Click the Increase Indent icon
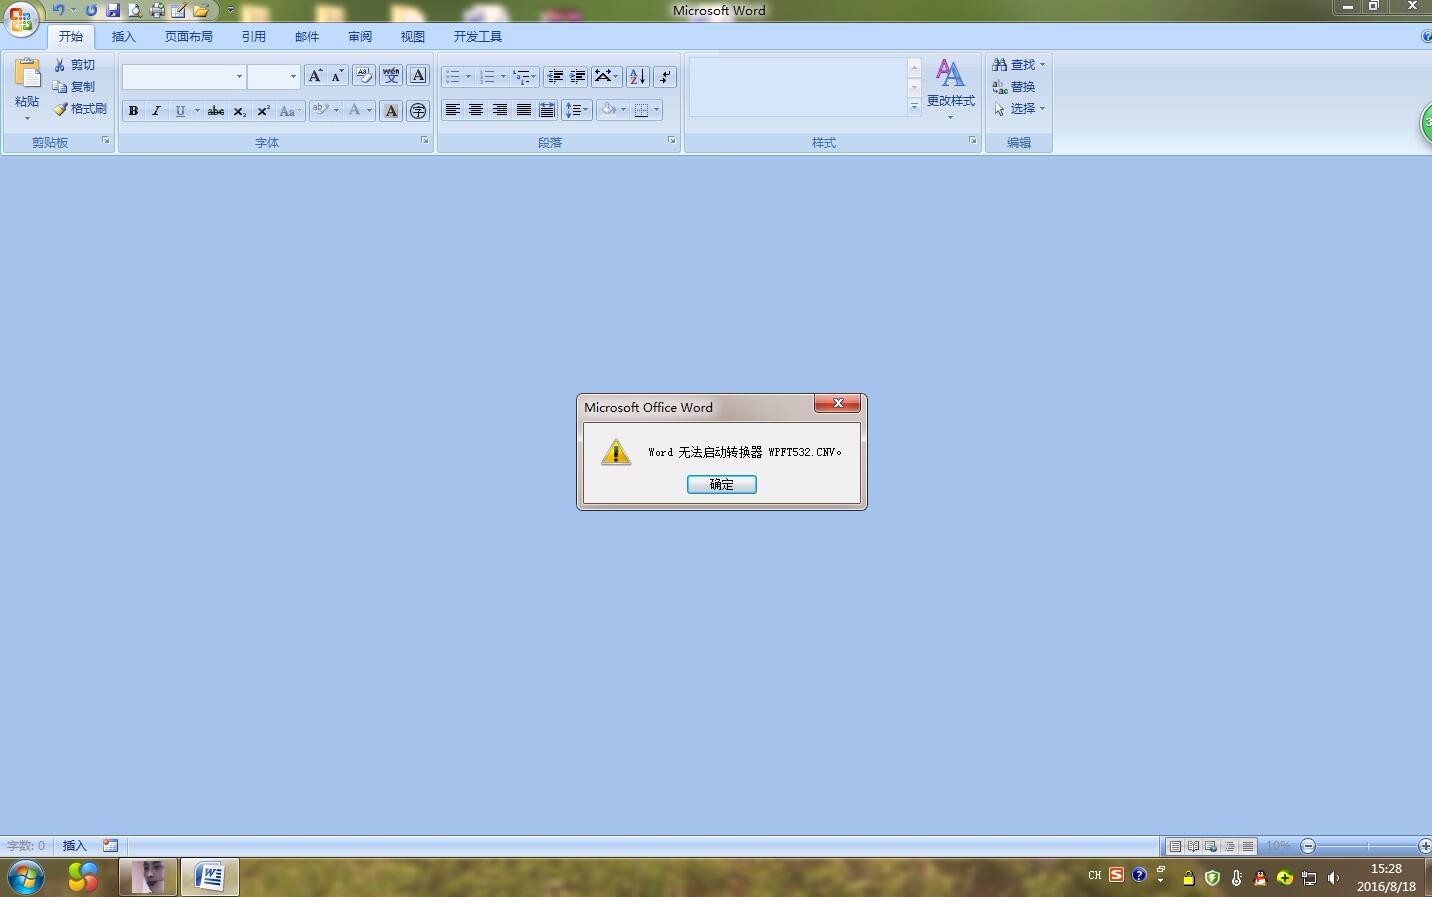 coord(578,76)
